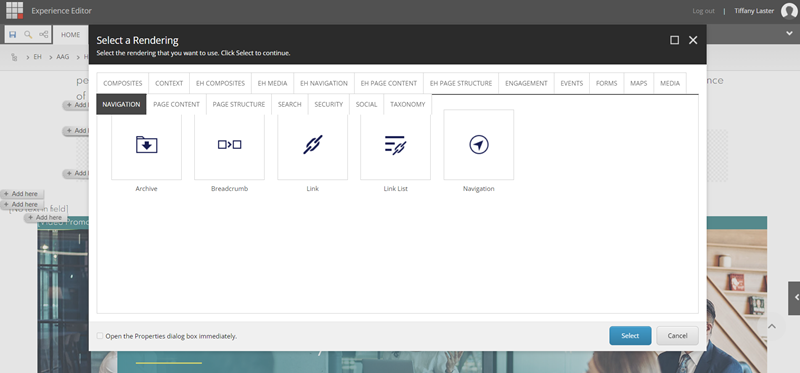This screenshot has width=800, height=373.
Task: Select the Link List rendering icon
Action: [x=395, y=144]
